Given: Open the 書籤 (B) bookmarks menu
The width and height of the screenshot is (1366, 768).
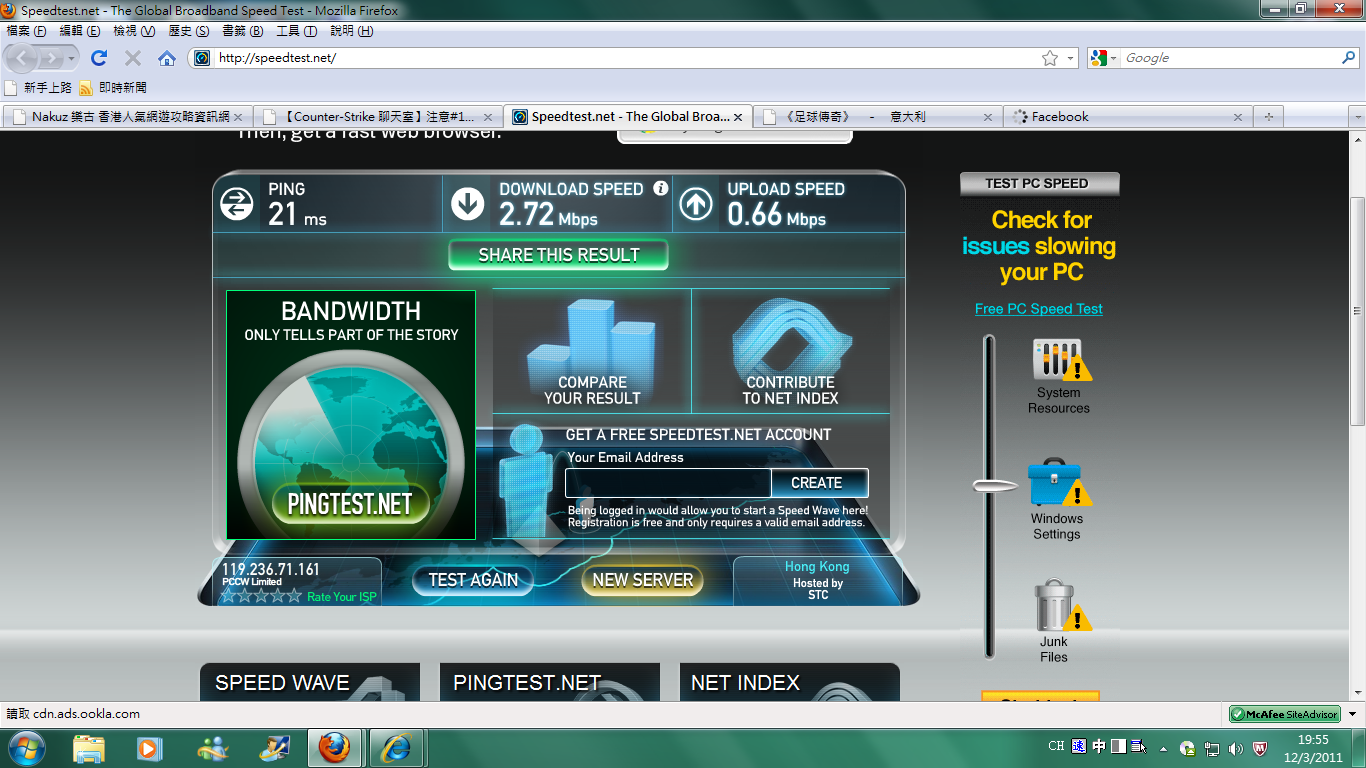Looking at the screenshot, I should tap(242, 31).
